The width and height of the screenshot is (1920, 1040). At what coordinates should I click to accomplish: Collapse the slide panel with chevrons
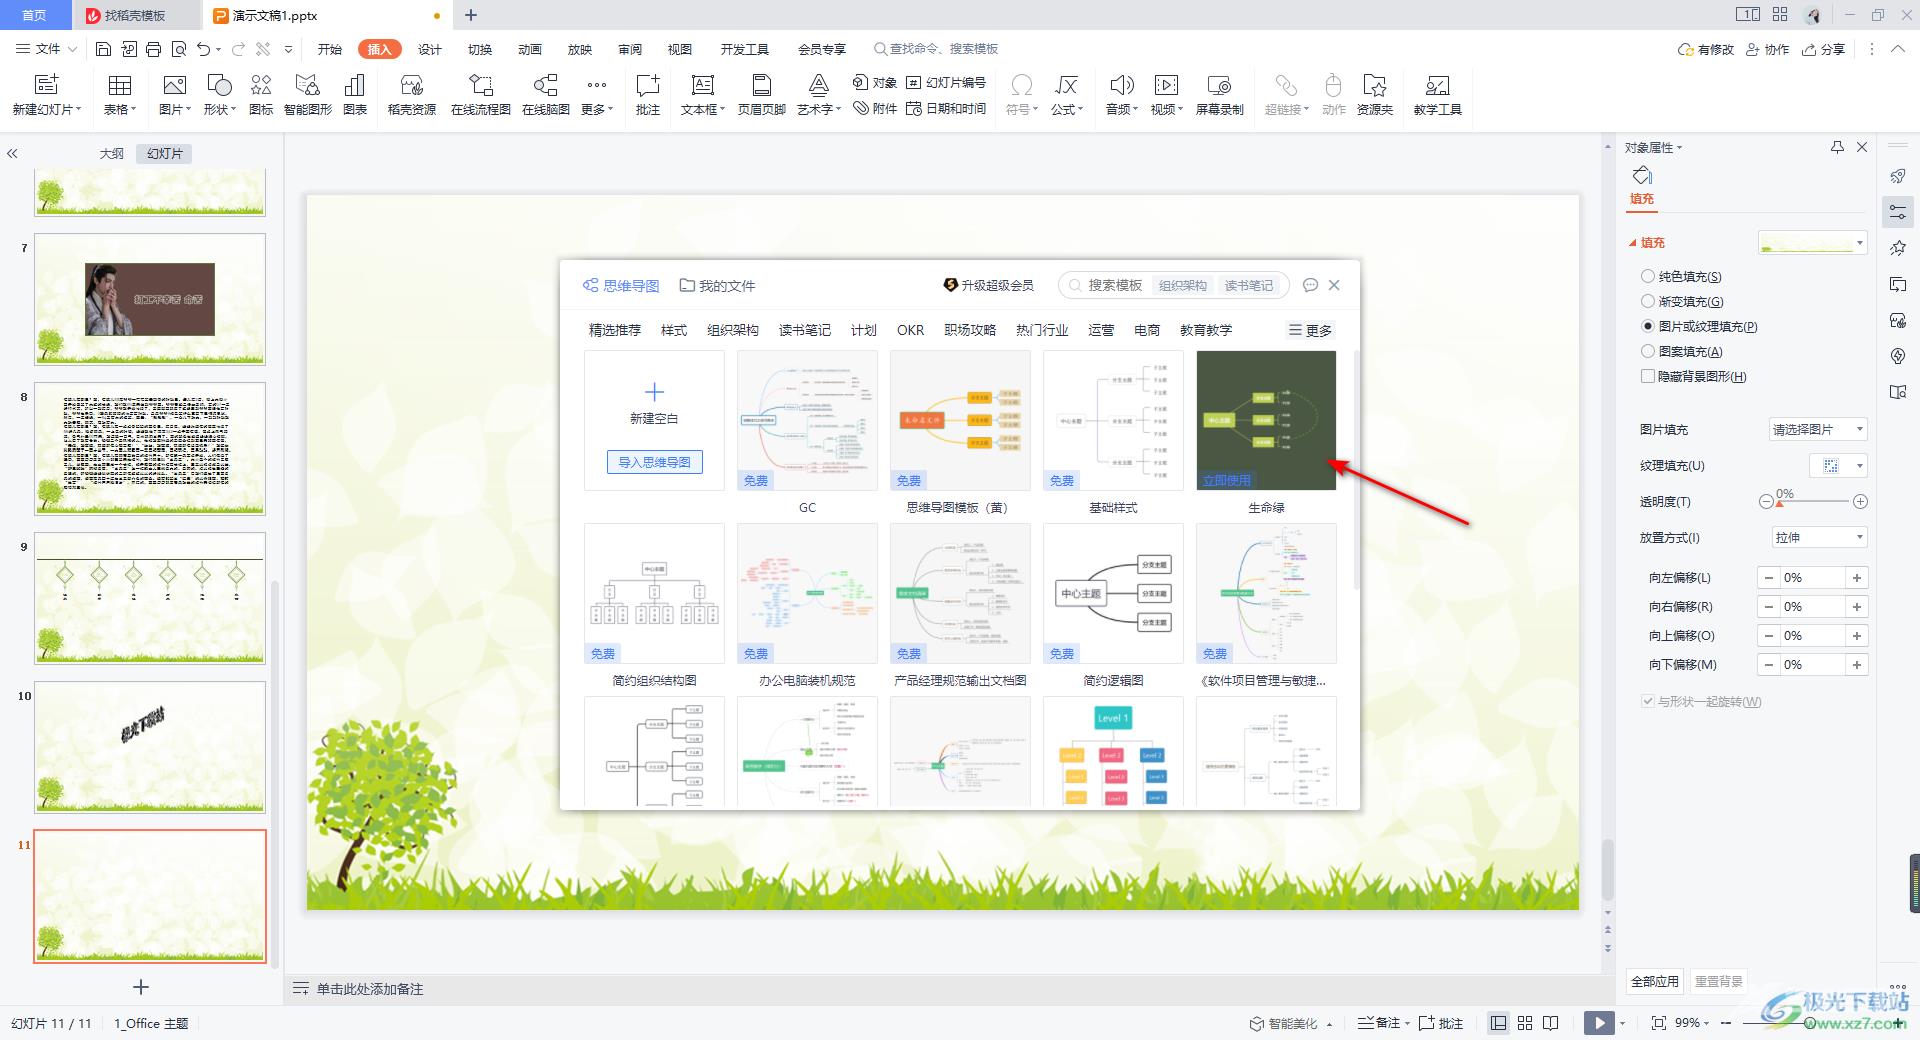12,153
